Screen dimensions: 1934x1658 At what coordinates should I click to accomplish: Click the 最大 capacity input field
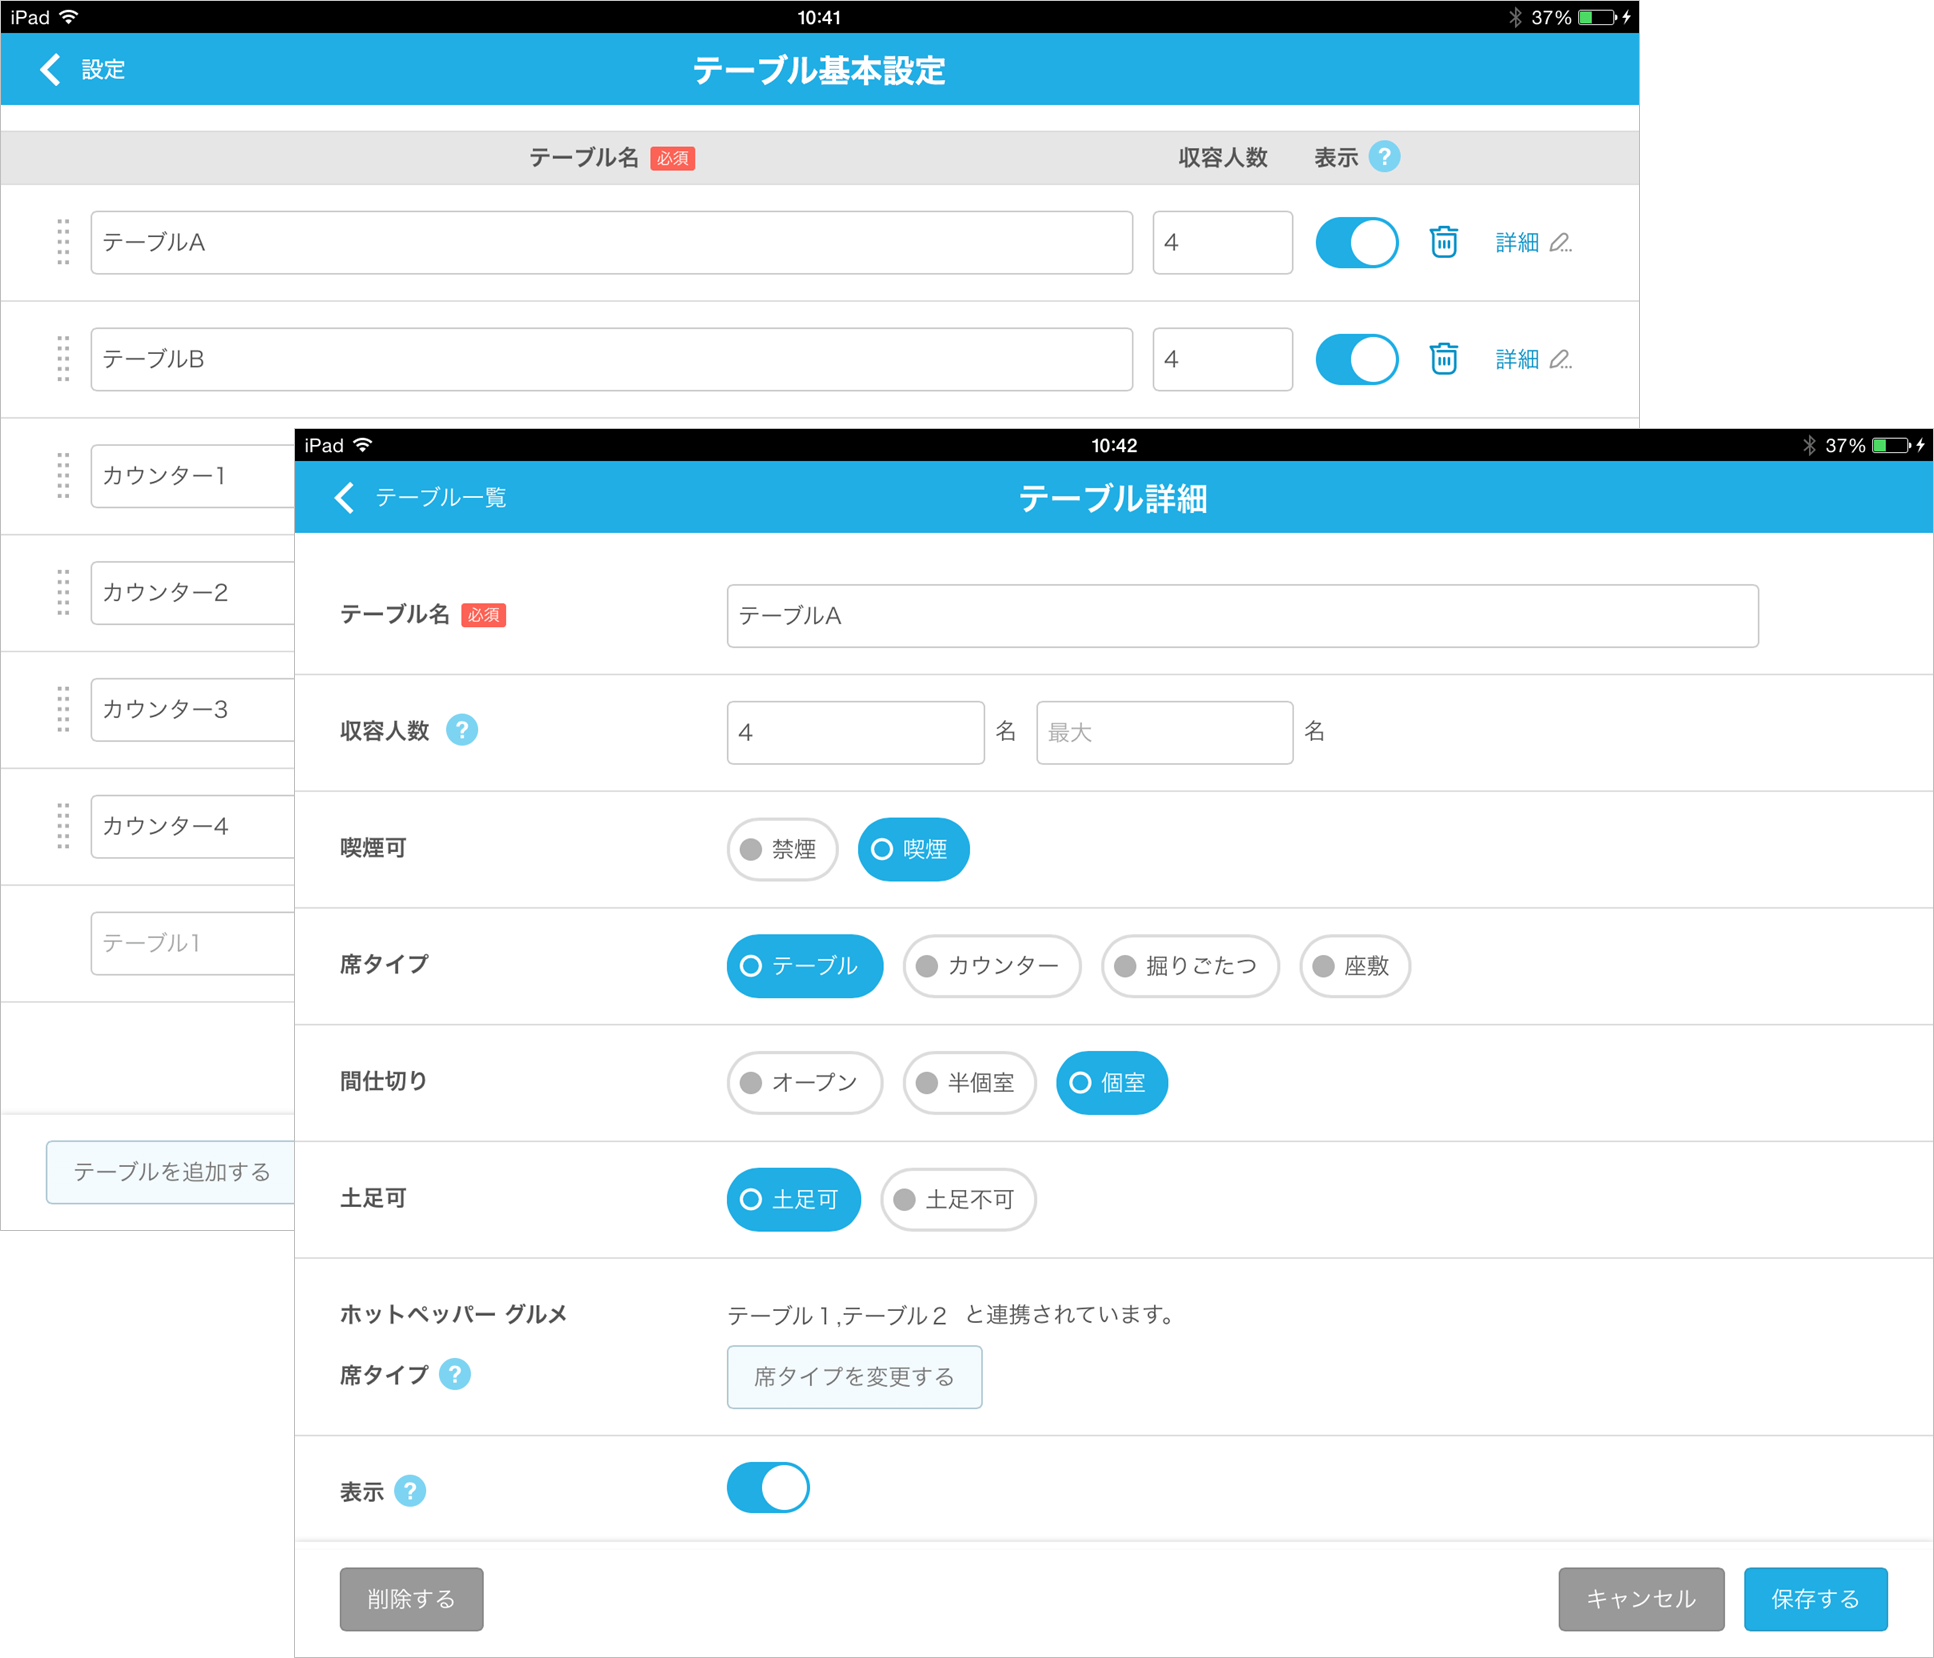pos(1164,732)
